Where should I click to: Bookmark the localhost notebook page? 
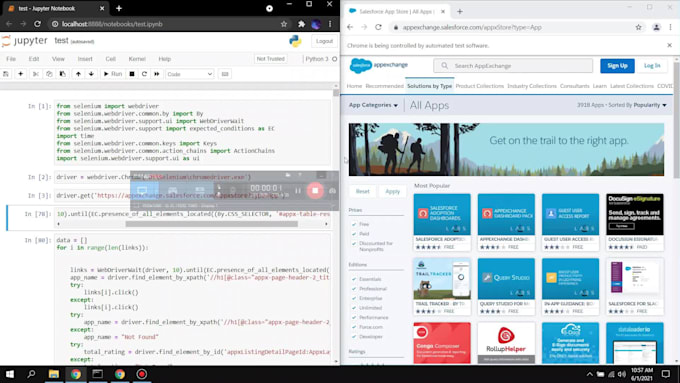pos(284,24)
